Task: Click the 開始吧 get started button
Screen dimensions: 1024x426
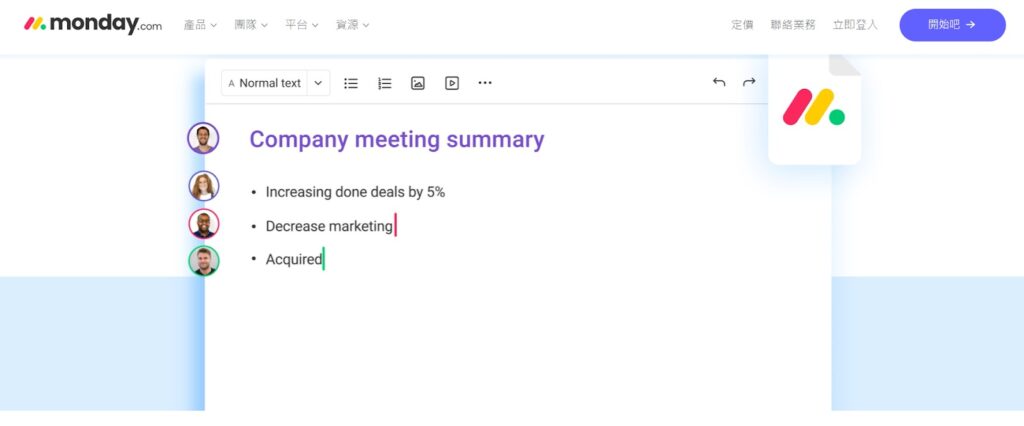Action: coord(952,25)
